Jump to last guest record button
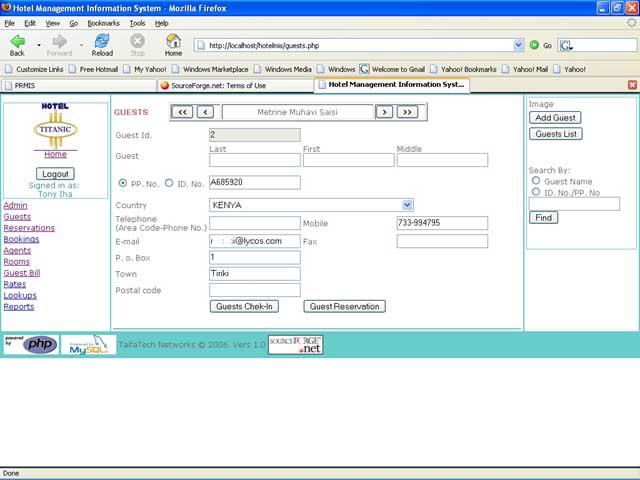Viewport: 640px width, 480px height. pos(406,112)
